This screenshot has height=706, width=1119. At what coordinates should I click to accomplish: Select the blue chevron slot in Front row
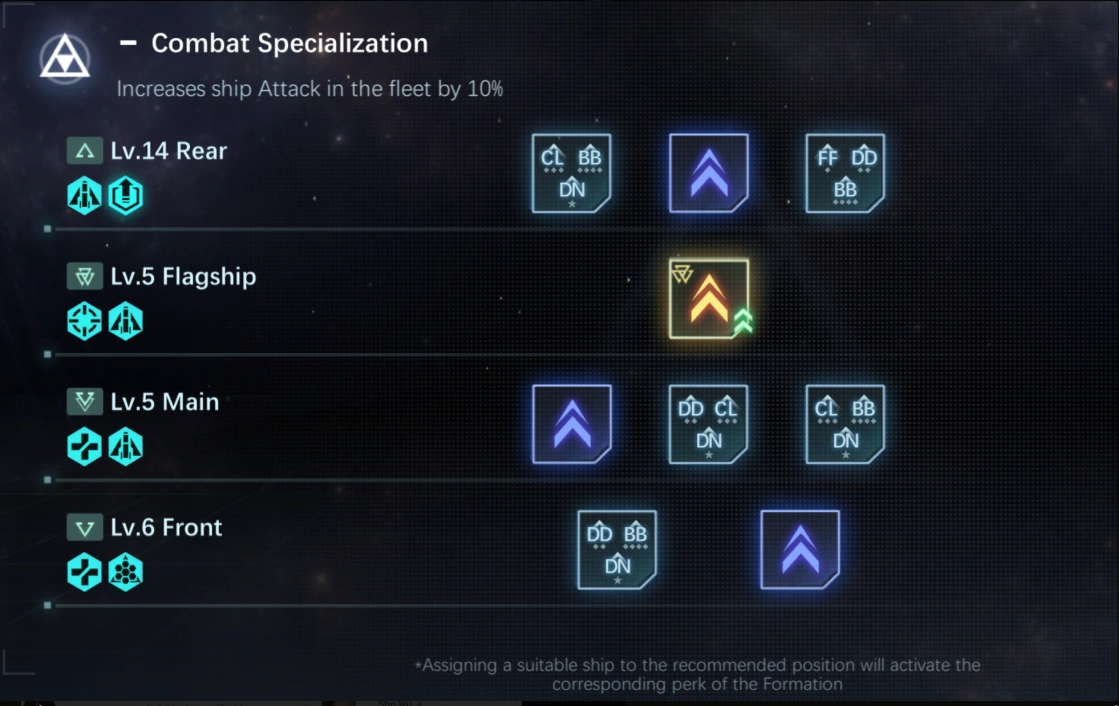[800, 549]
